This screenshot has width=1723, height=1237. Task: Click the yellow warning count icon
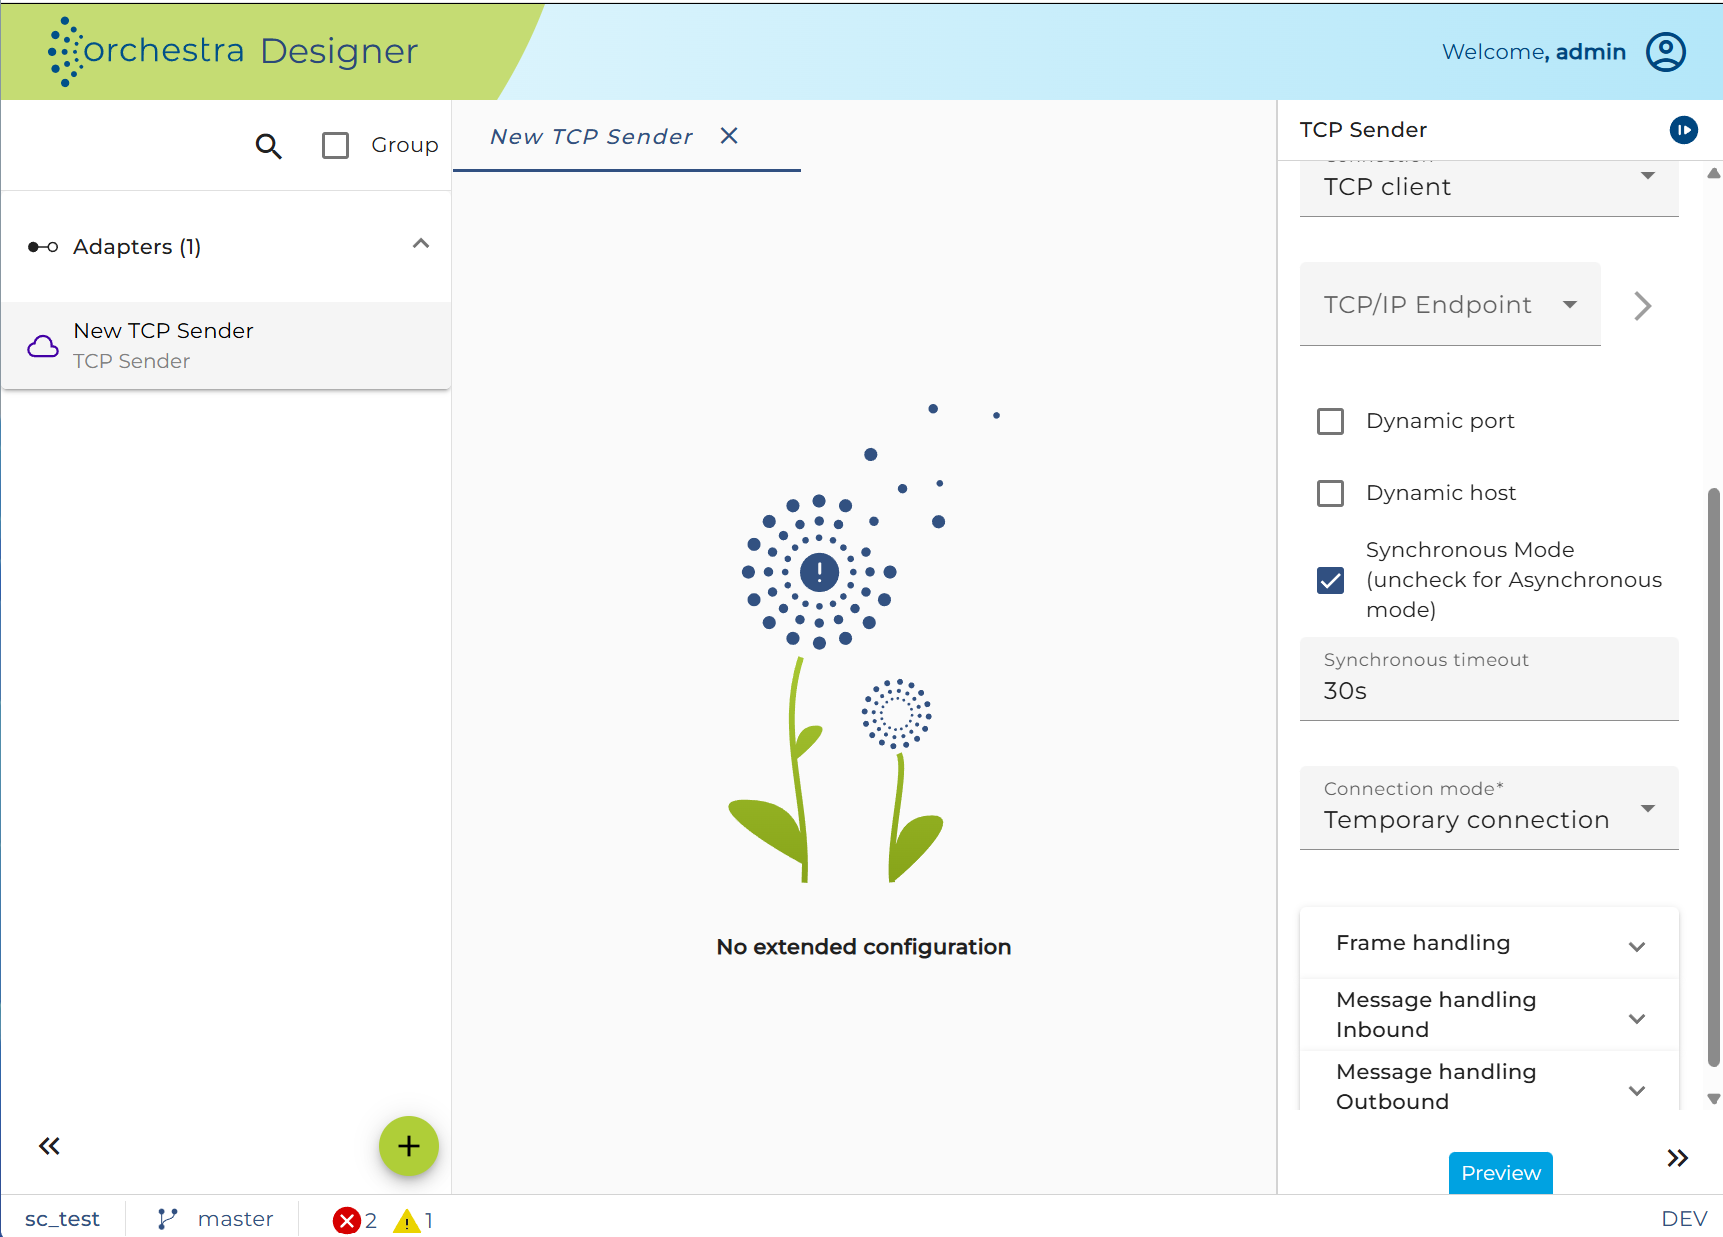[x=407, y=1220]
